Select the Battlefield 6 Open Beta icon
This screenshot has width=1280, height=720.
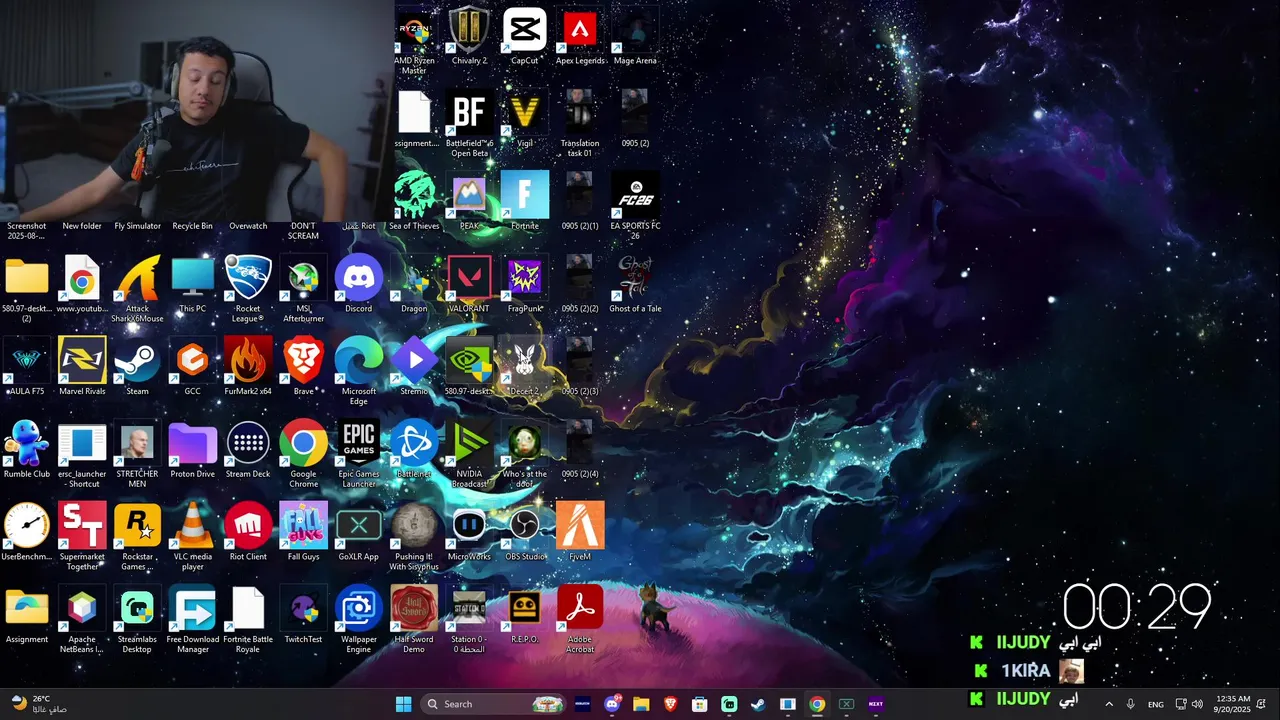click(469, 113)
